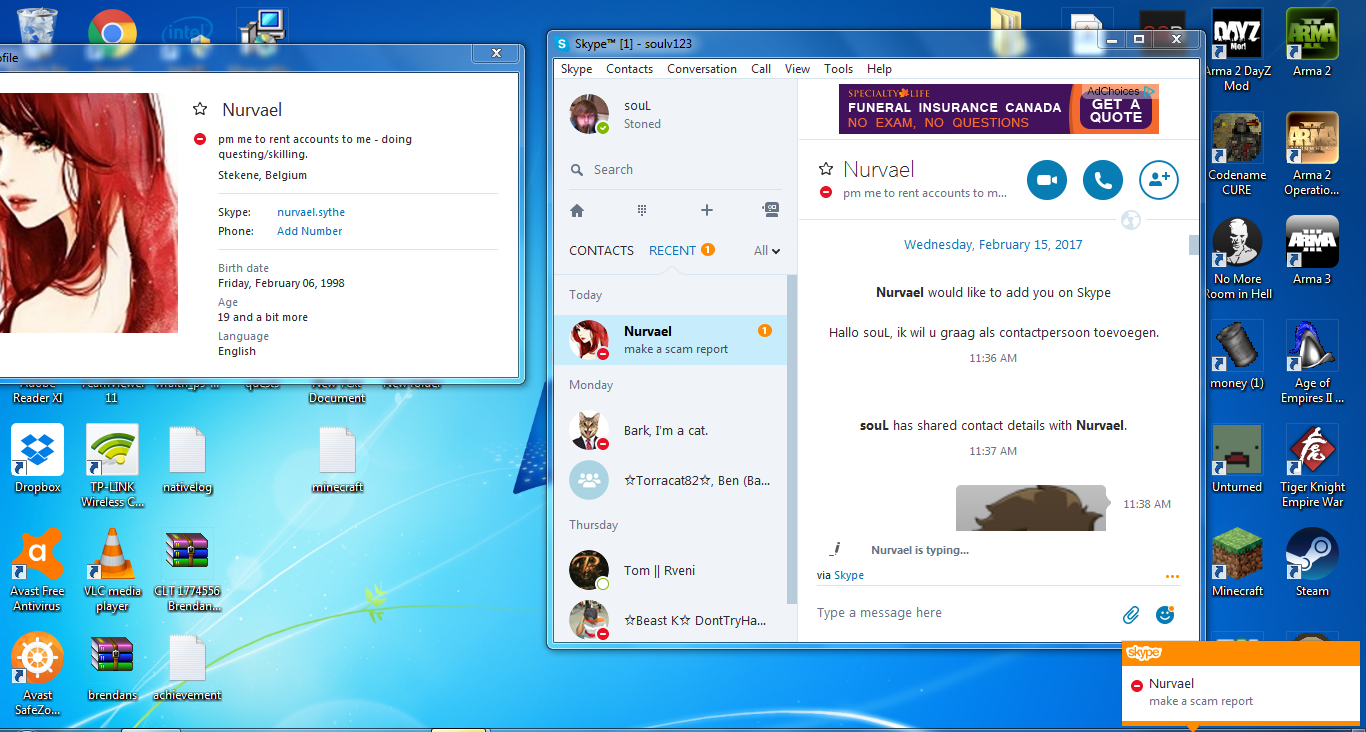Click the Nurvael profile picture
The height and width of the screenshot is (732, 1366).
(87, 213)
